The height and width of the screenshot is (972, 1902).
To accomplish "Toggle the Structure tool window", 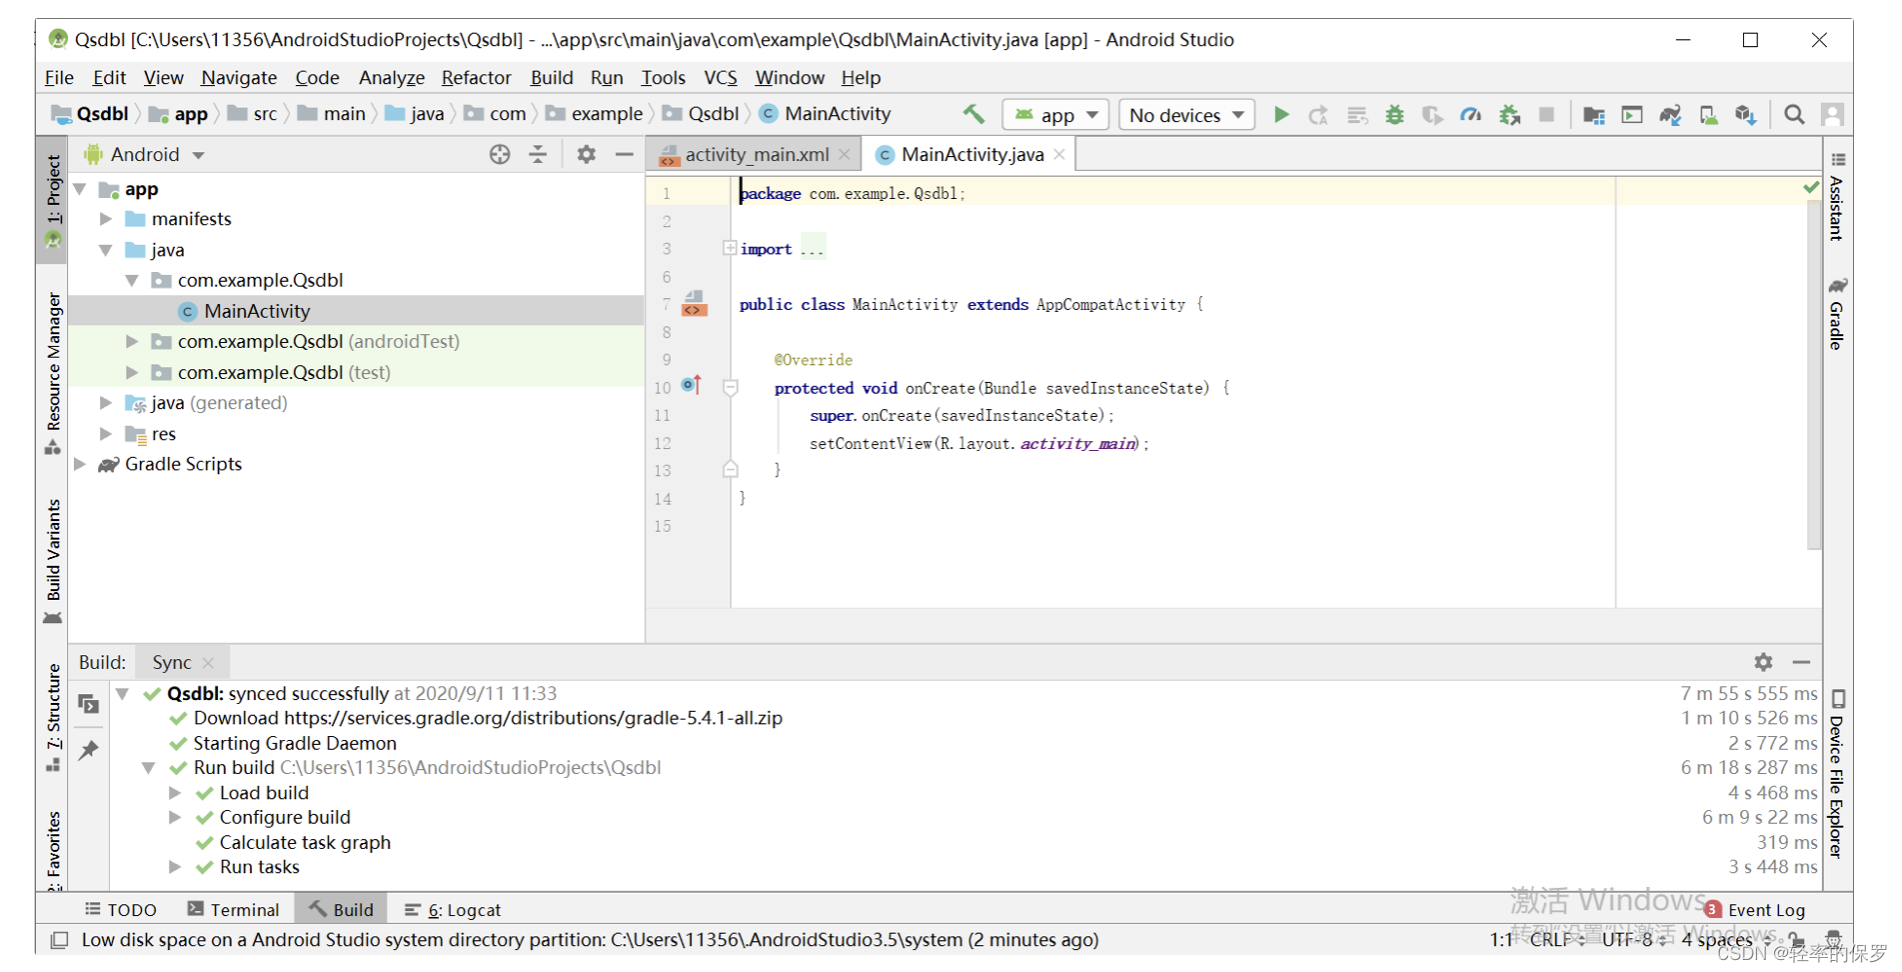I will 53,717.
